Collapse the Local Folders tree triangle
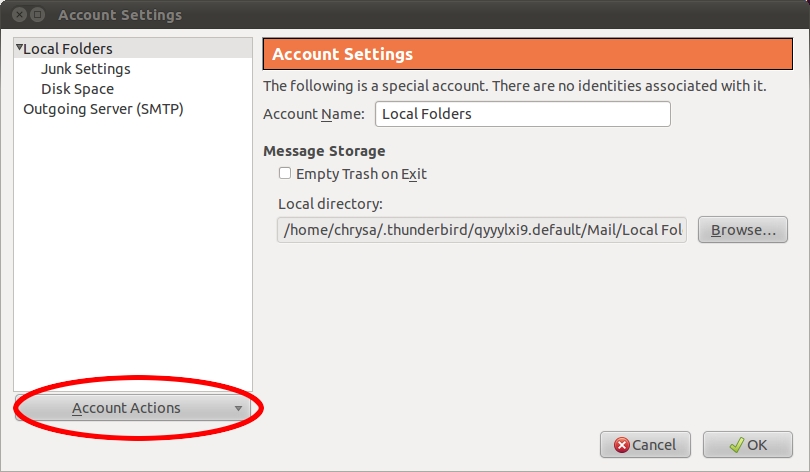 coord(19,48)
